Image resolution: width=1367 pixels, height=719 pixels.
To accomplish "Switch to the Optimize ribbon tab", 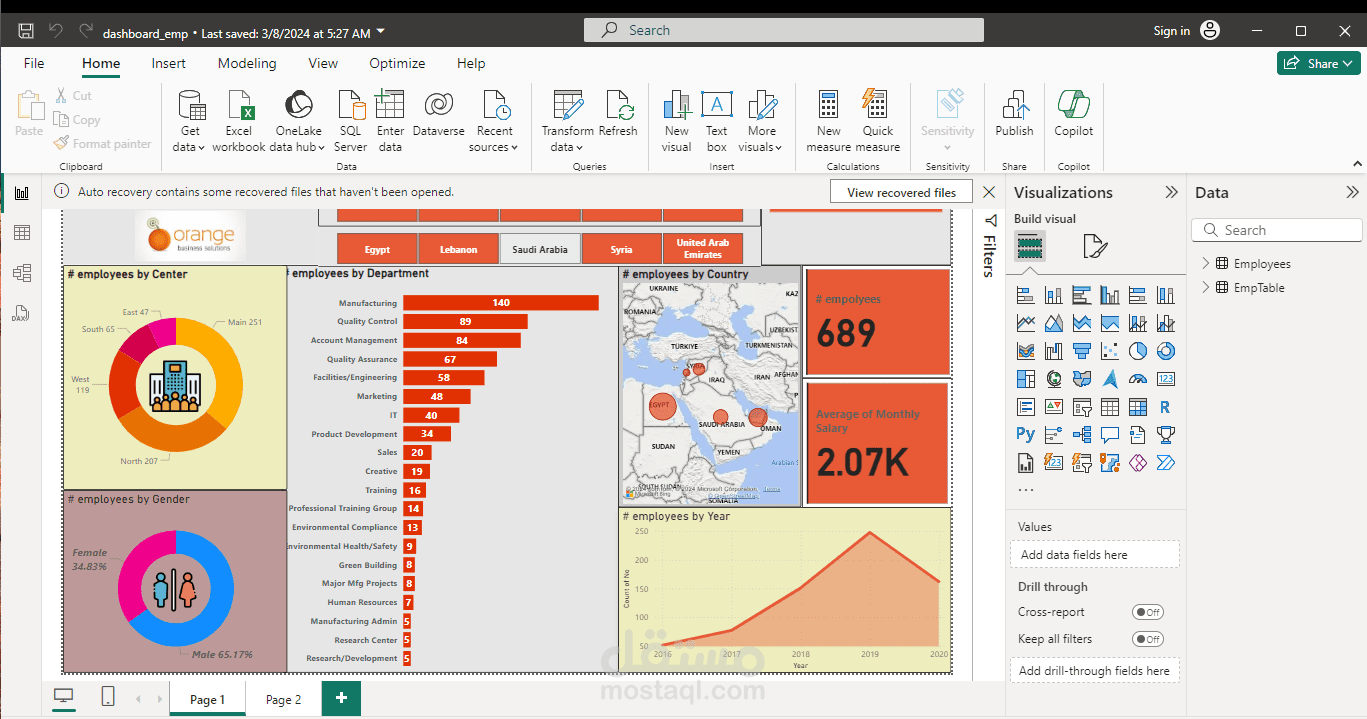I will [397, 63].
